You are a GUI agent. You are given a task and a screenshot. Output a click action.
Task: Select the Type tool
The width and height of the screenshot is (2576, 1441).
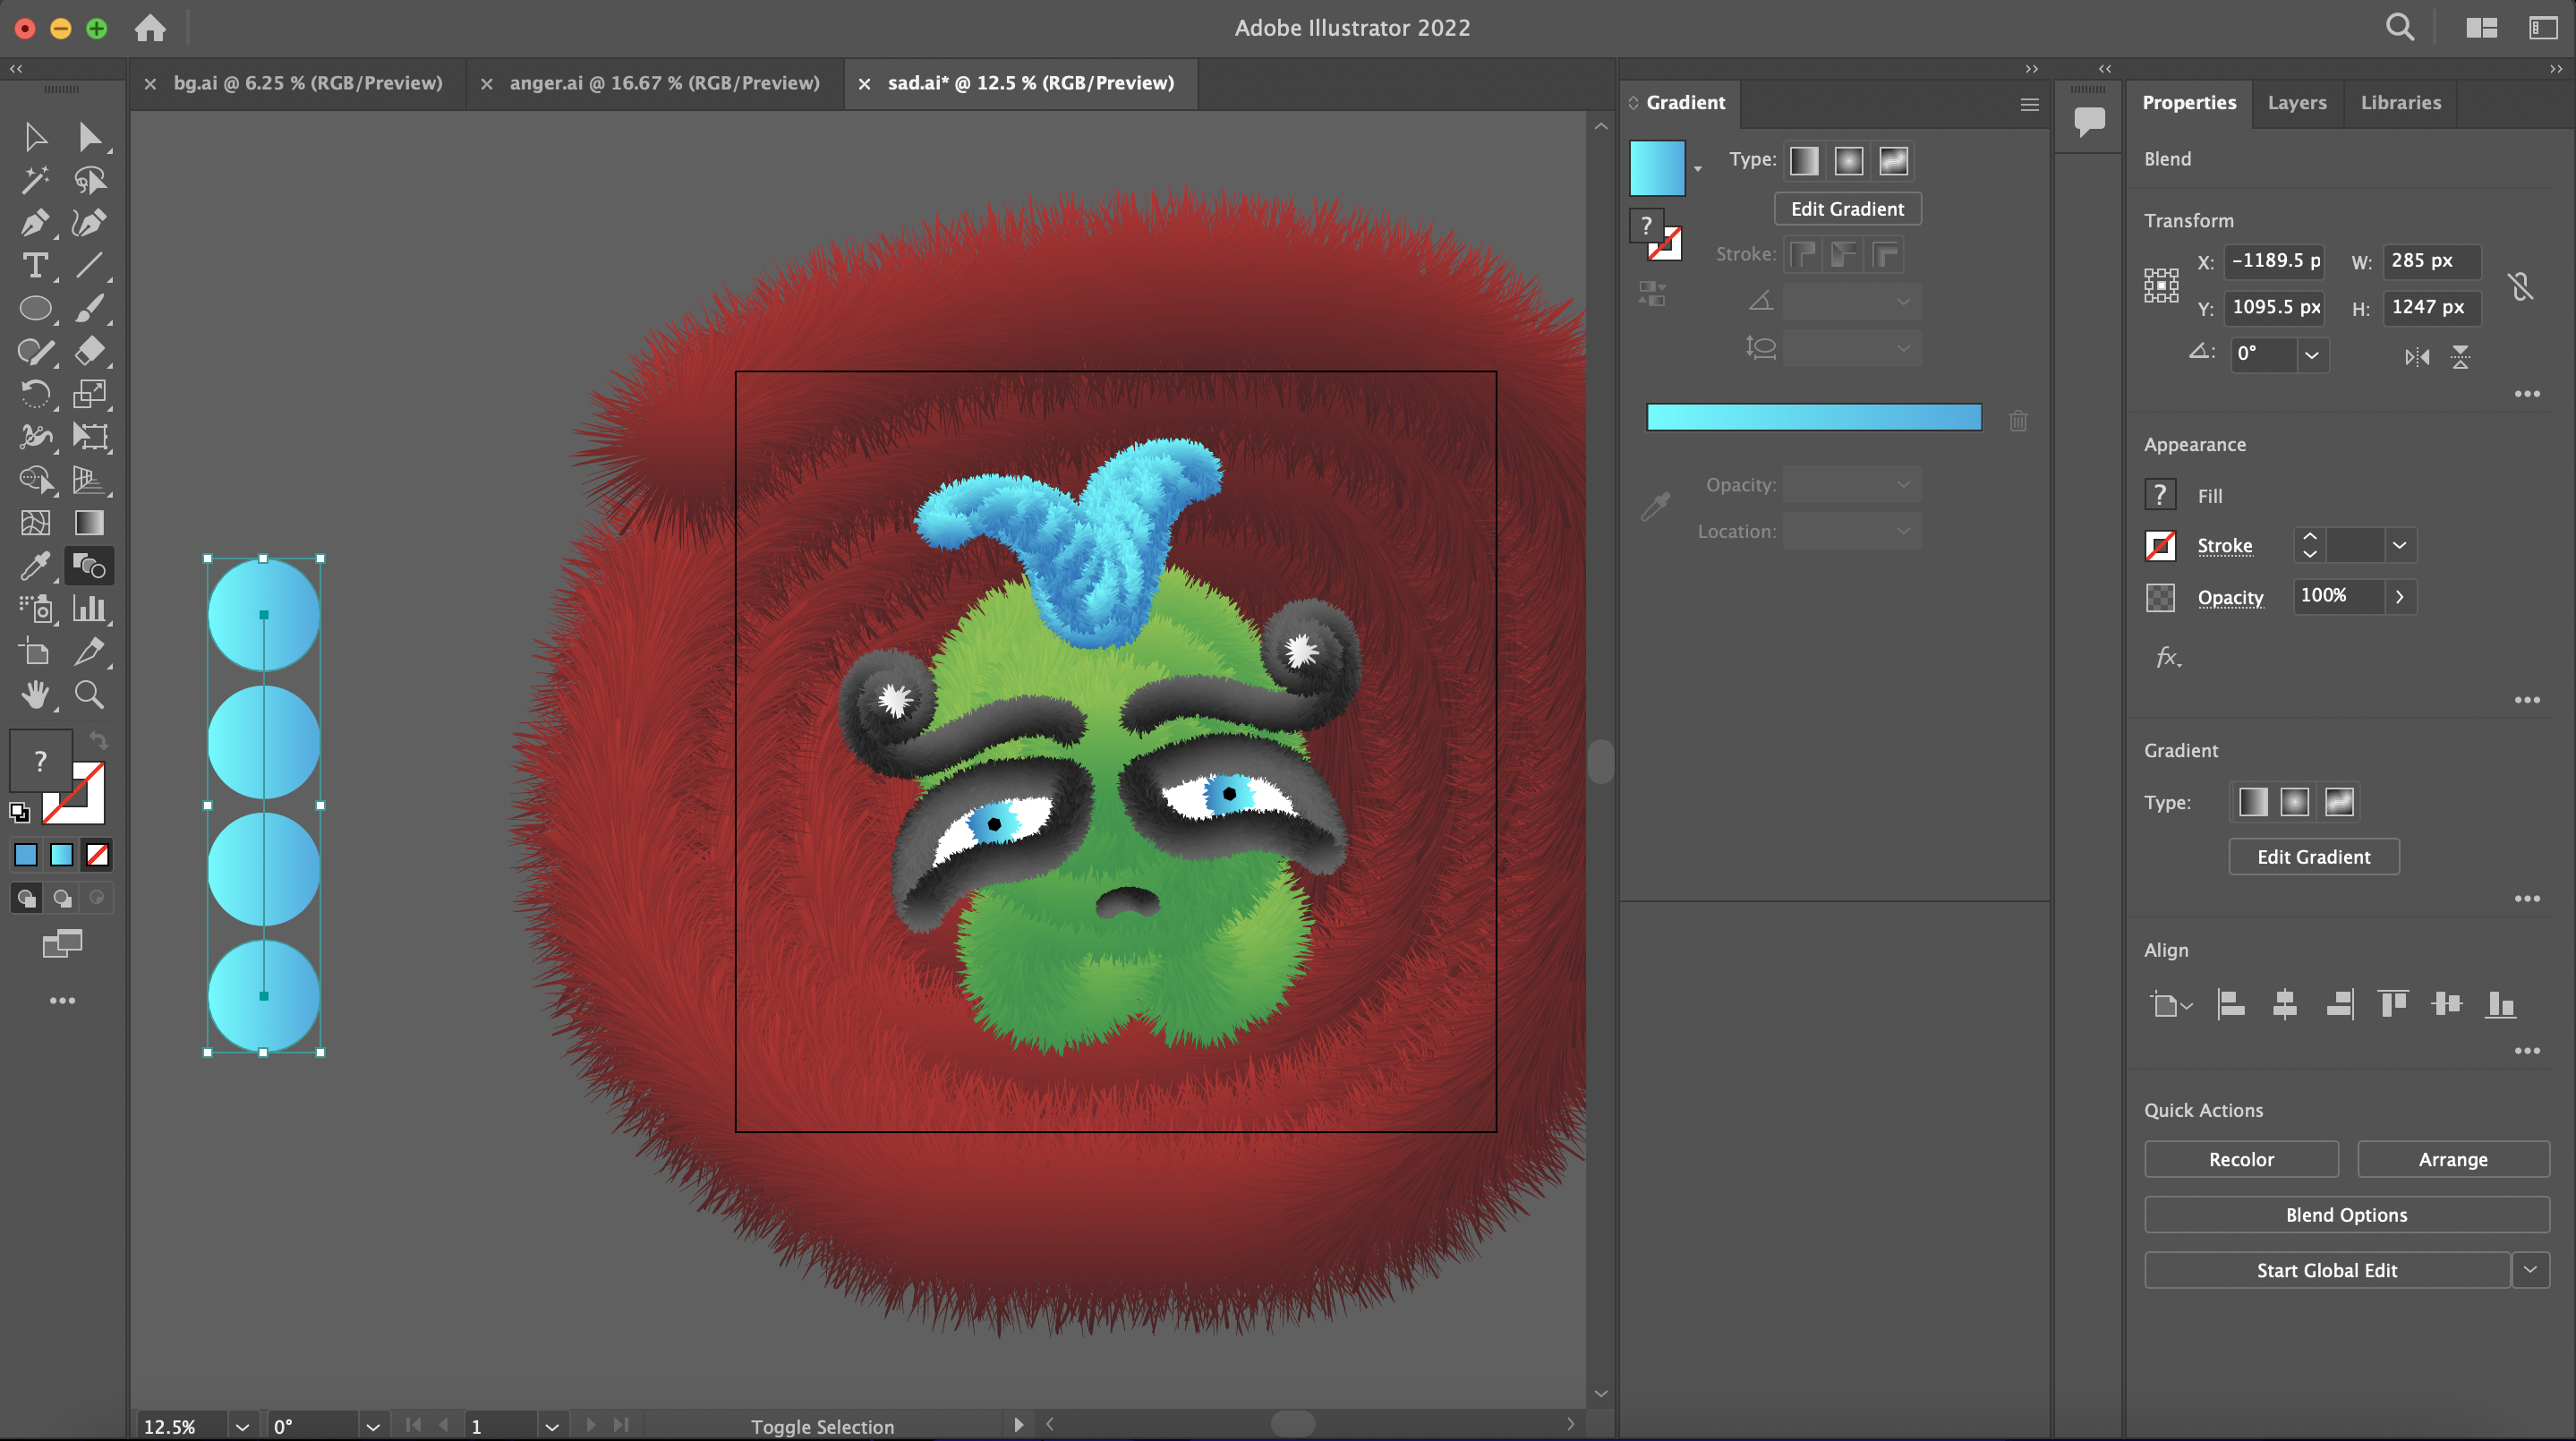click(x=35, y=265)
